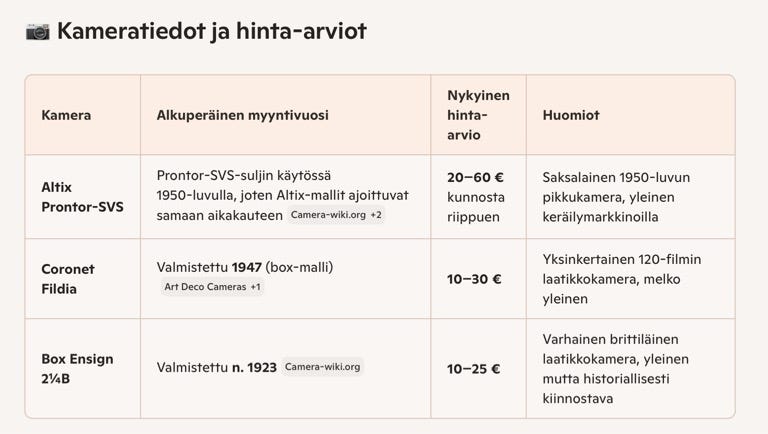Open Camera-wiki.org citation in Box Ensign row

click(x=322, y=367)
